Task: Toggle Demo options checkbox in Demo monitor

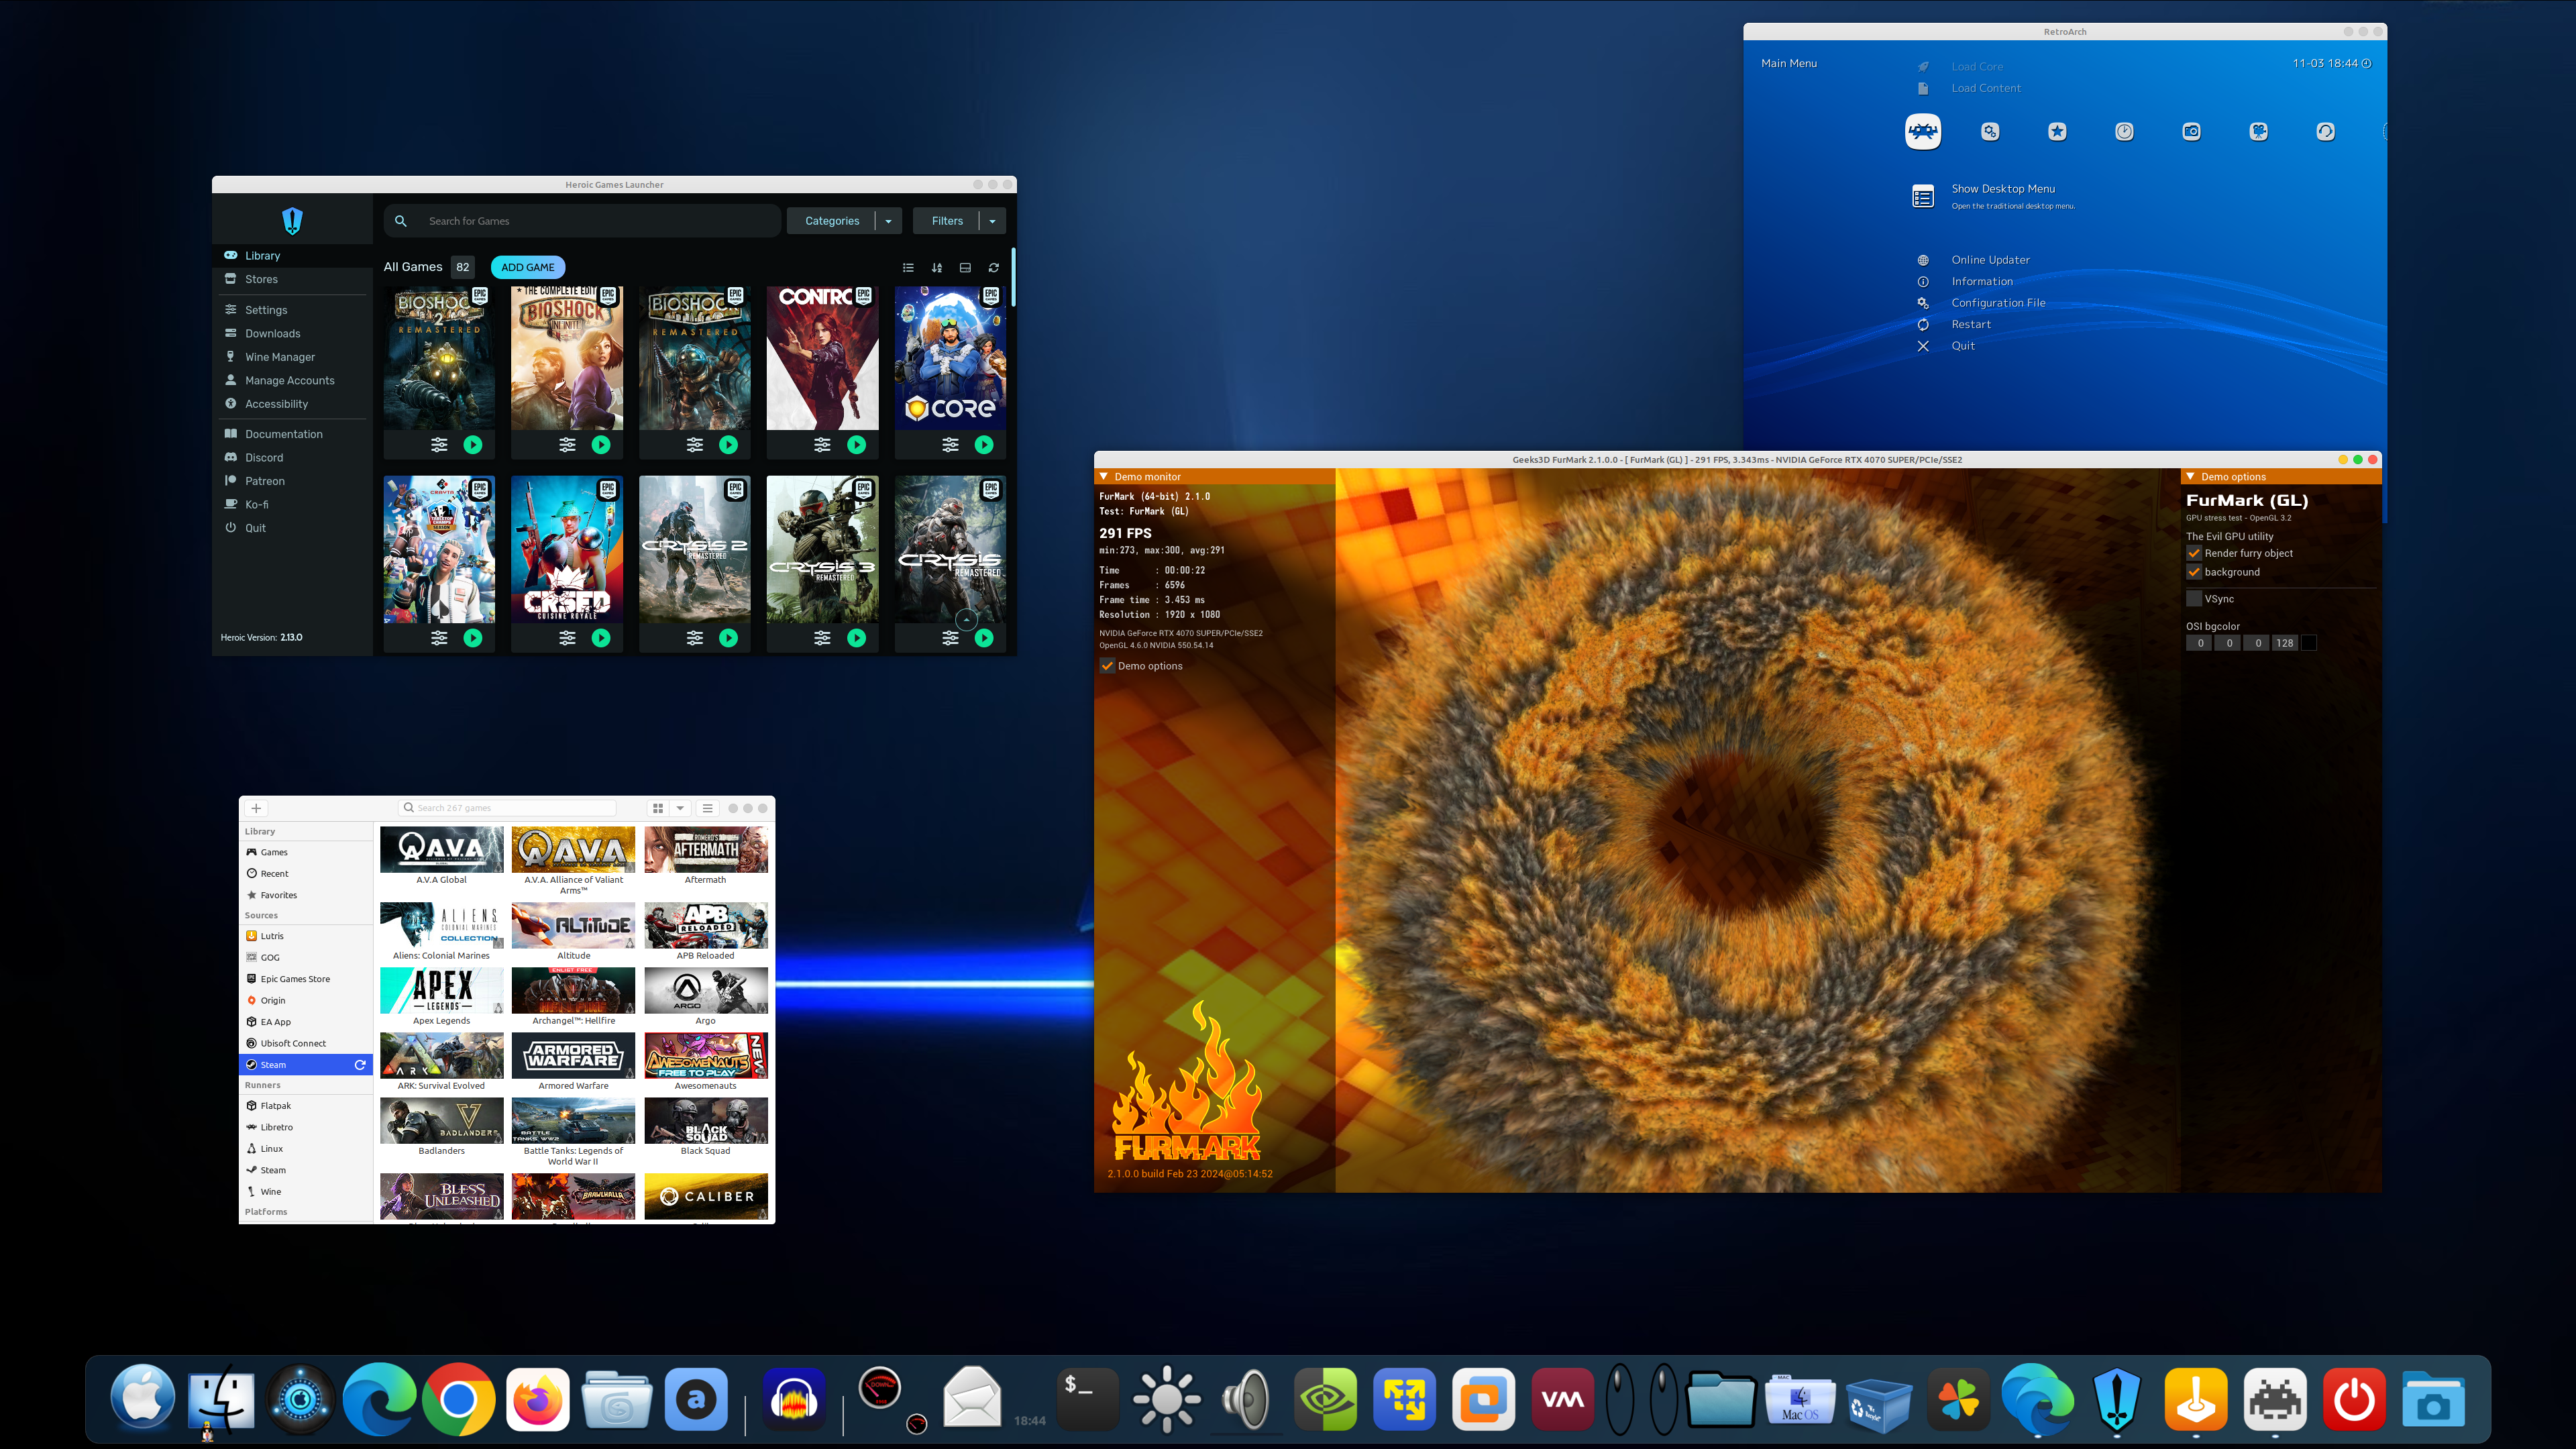Action: (1107, 666)
